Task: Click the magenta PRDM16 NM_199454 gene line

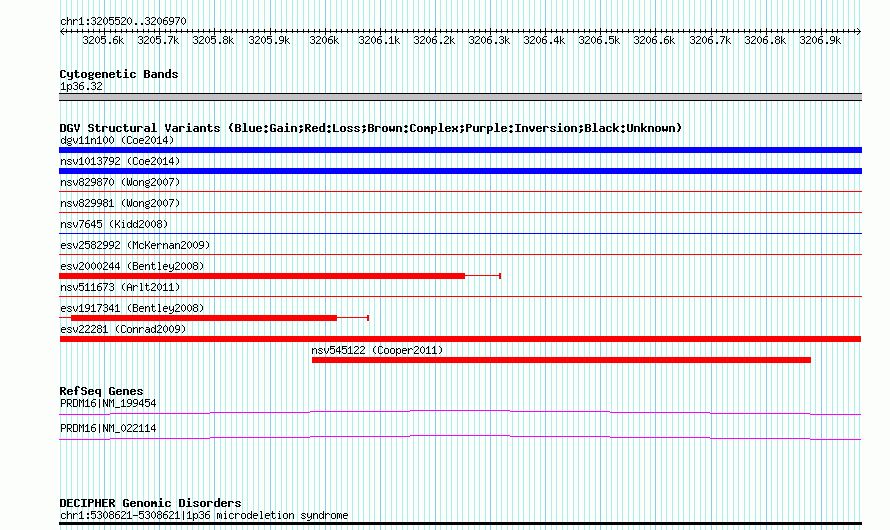Action: pos(460,412)
